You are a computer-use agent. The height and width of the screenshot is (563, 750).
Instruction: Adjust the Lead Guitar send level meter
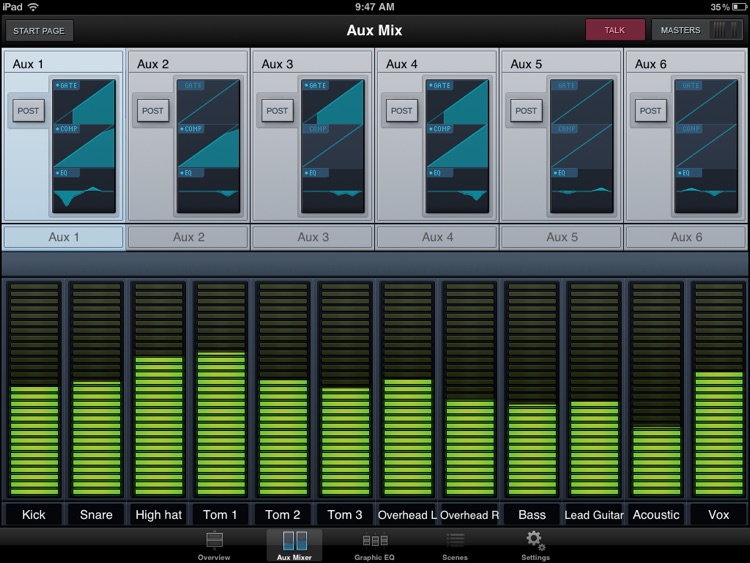pyautogui.click(x=594, y=389)
